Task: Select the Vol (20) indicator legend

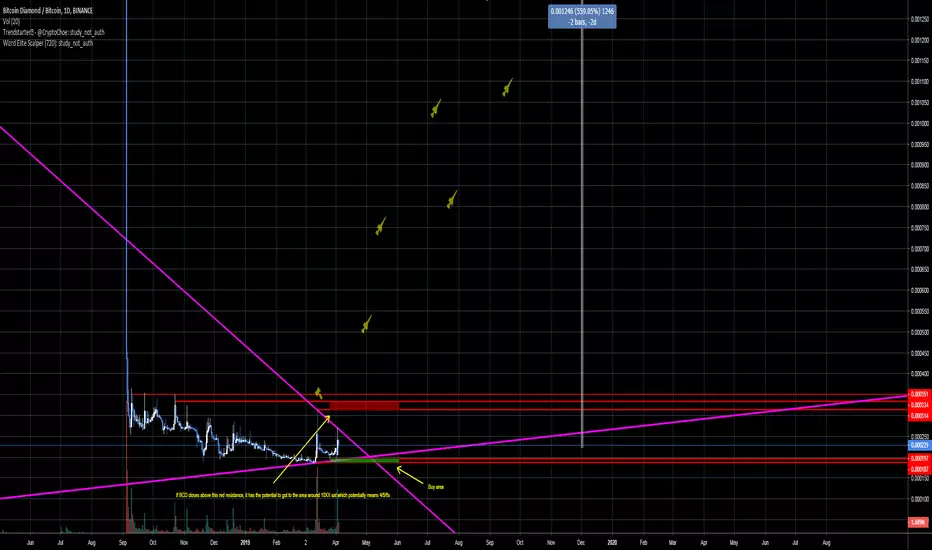Action: [x=11, y=21]
